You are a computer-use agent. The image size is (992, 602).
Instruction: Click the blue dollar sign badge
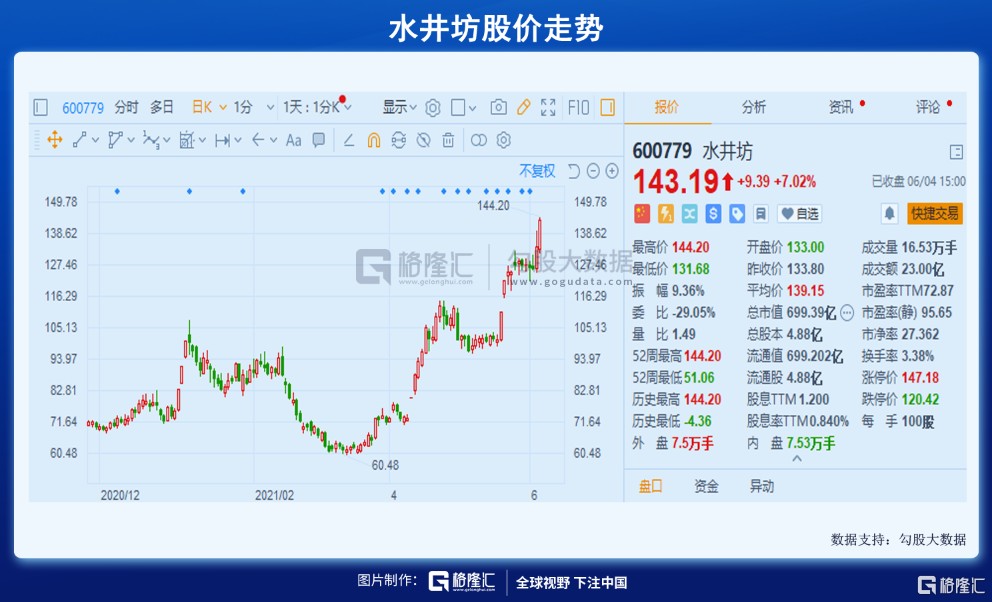click(713, 214)
